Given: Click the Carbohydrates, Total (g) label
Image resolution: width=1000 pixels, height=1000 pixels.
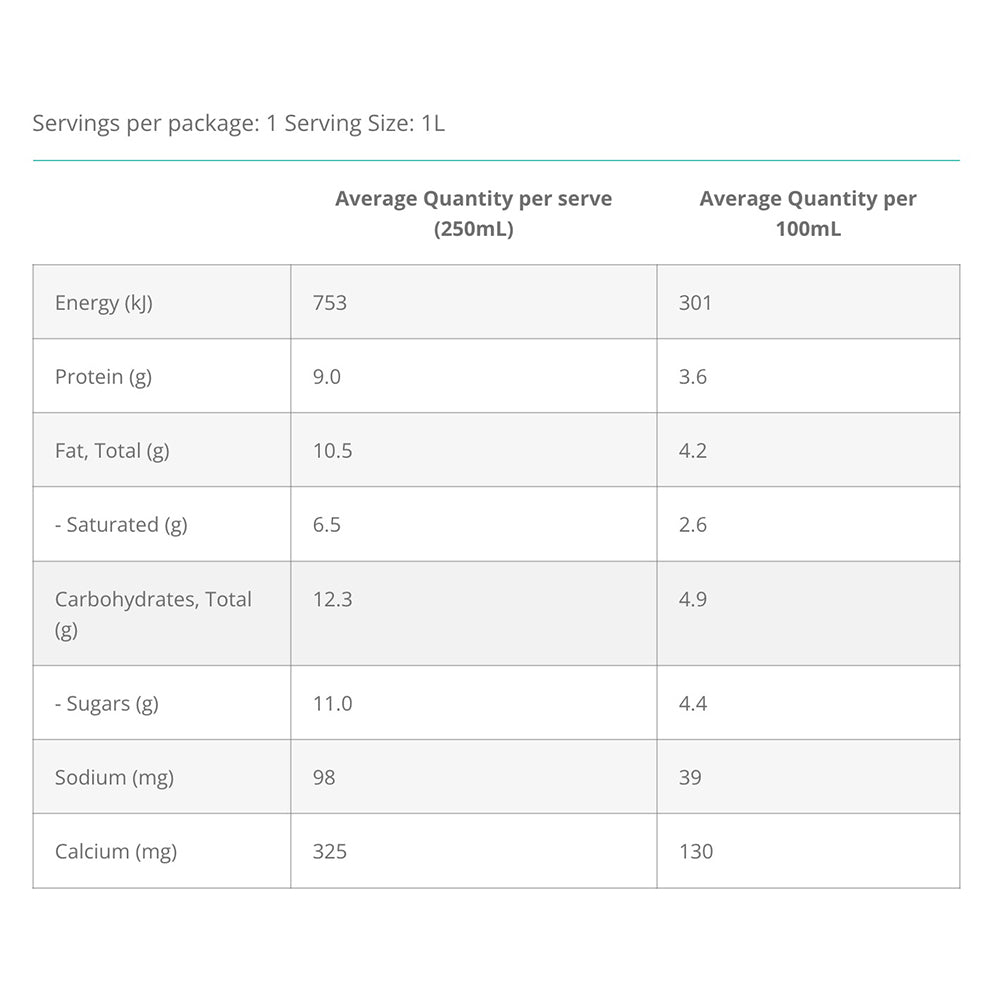Looking at the screenshot, I should coord(153,614).
